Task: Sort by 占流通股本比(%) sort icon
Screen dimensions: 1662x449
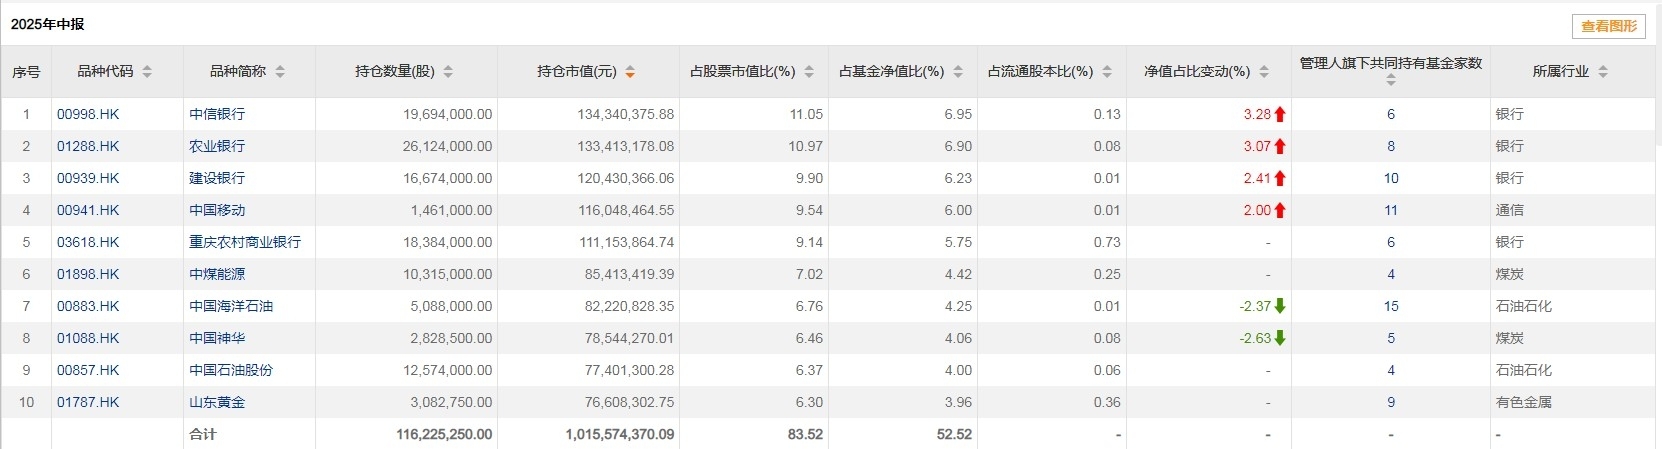Action: click(1107, 72)
